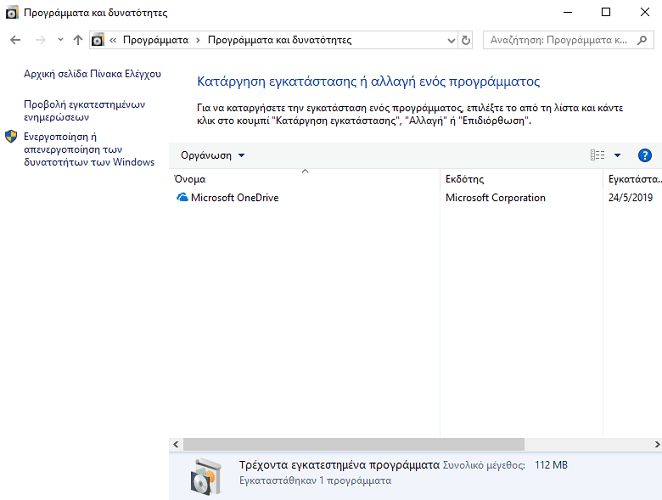The height and width of the screenshot is (500, 662).
Task: Expand the breadcrumb overflow double chevron
Action: (x=113, y=40)
